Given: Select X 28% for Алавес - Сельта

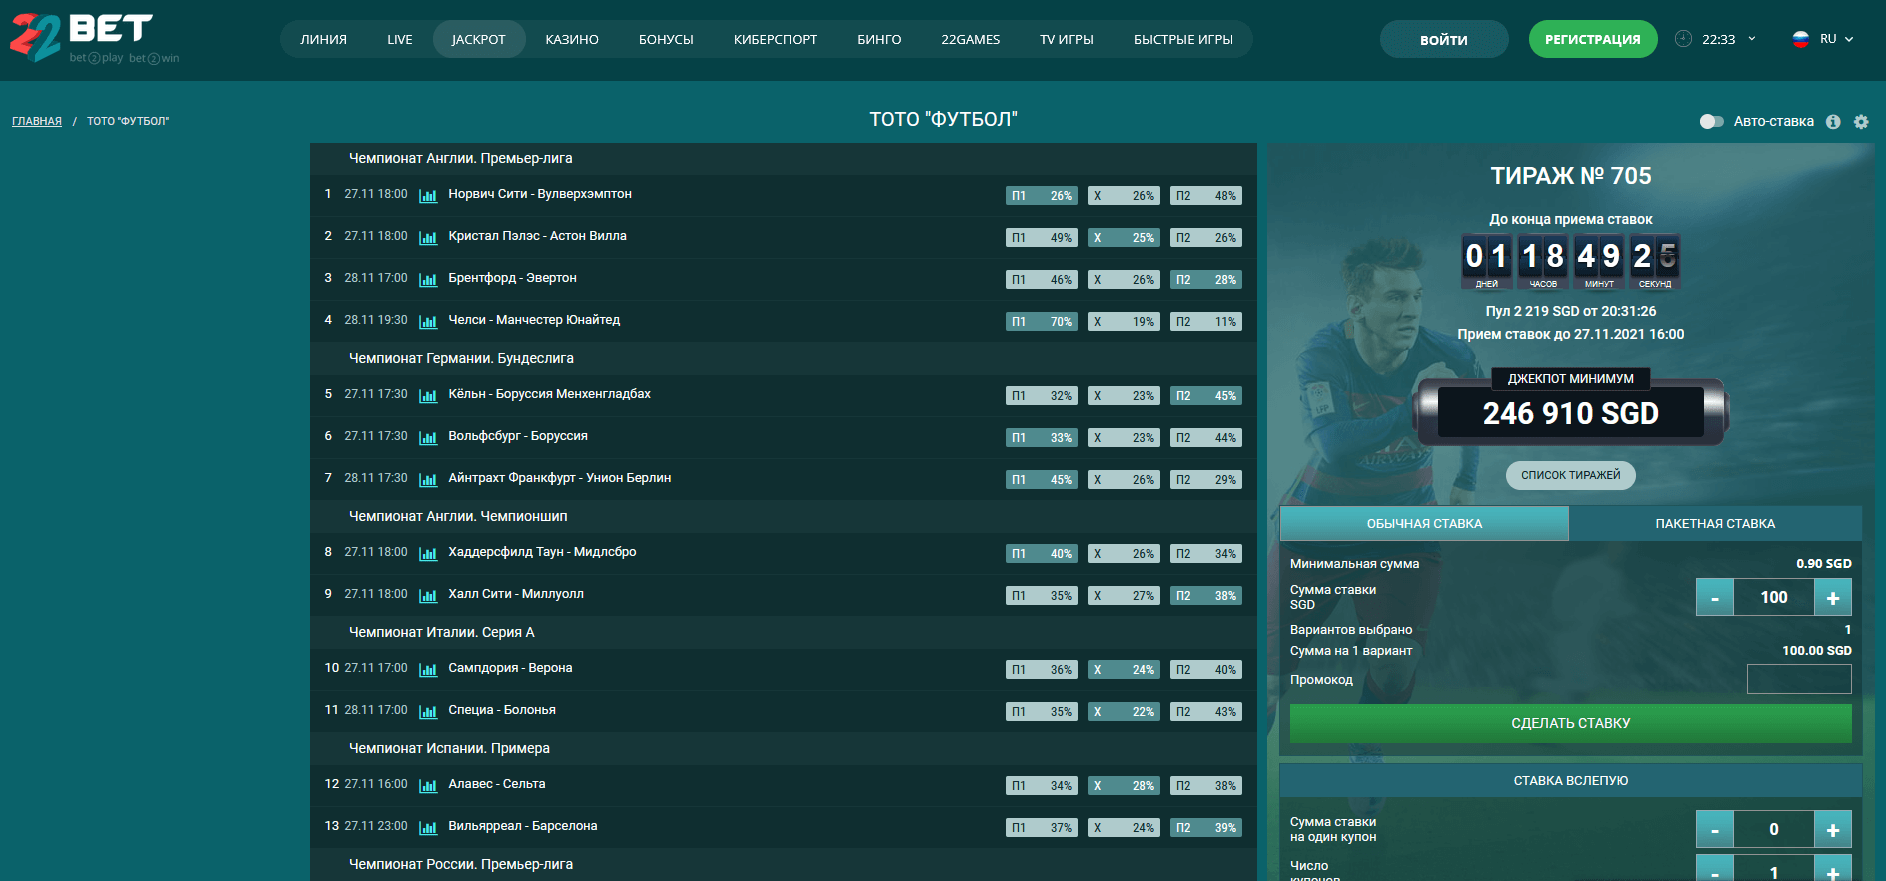Looking at the screenshot, I should (1124, 786).
